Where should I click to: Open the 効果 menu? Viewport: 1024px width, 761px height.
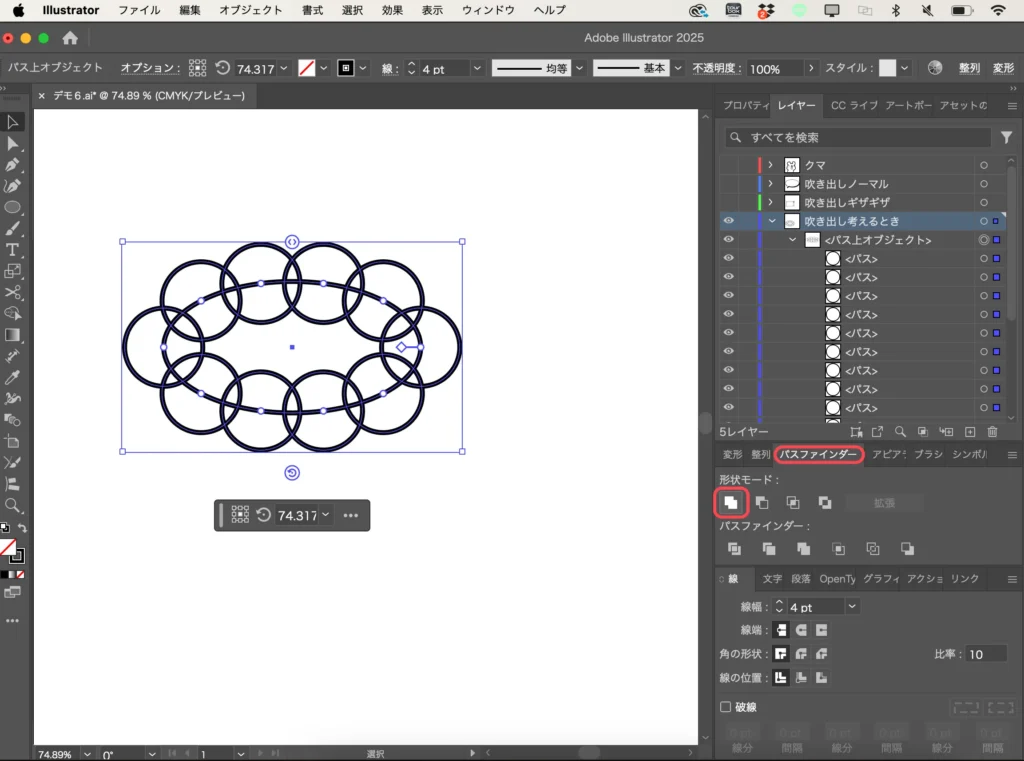[392, 10]
